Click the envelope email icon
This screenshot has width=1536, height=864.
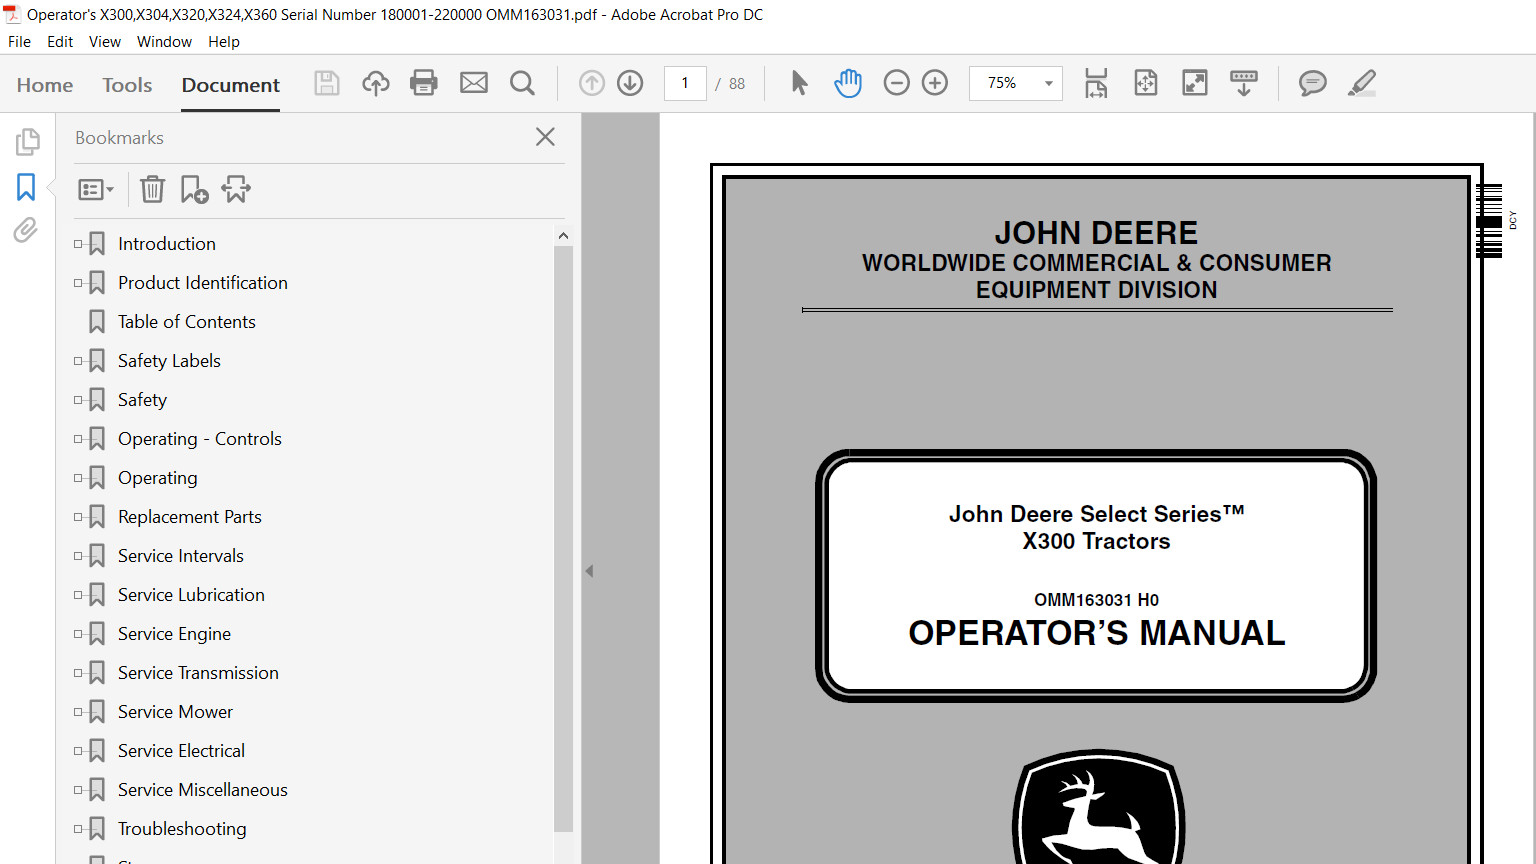(x=474, y=83)
